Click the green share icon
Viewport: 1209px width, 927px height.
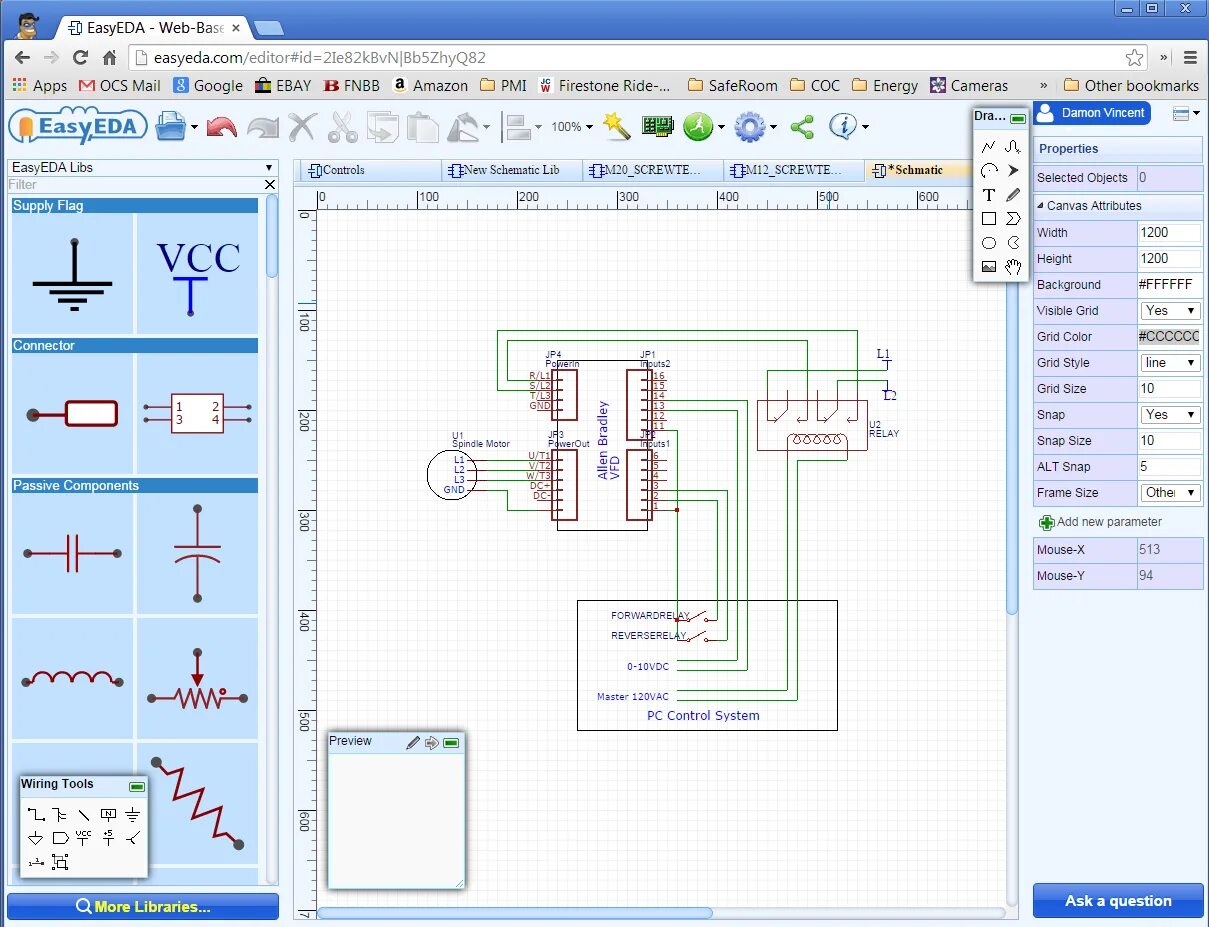pyautogui.click(x=802, y=127)
